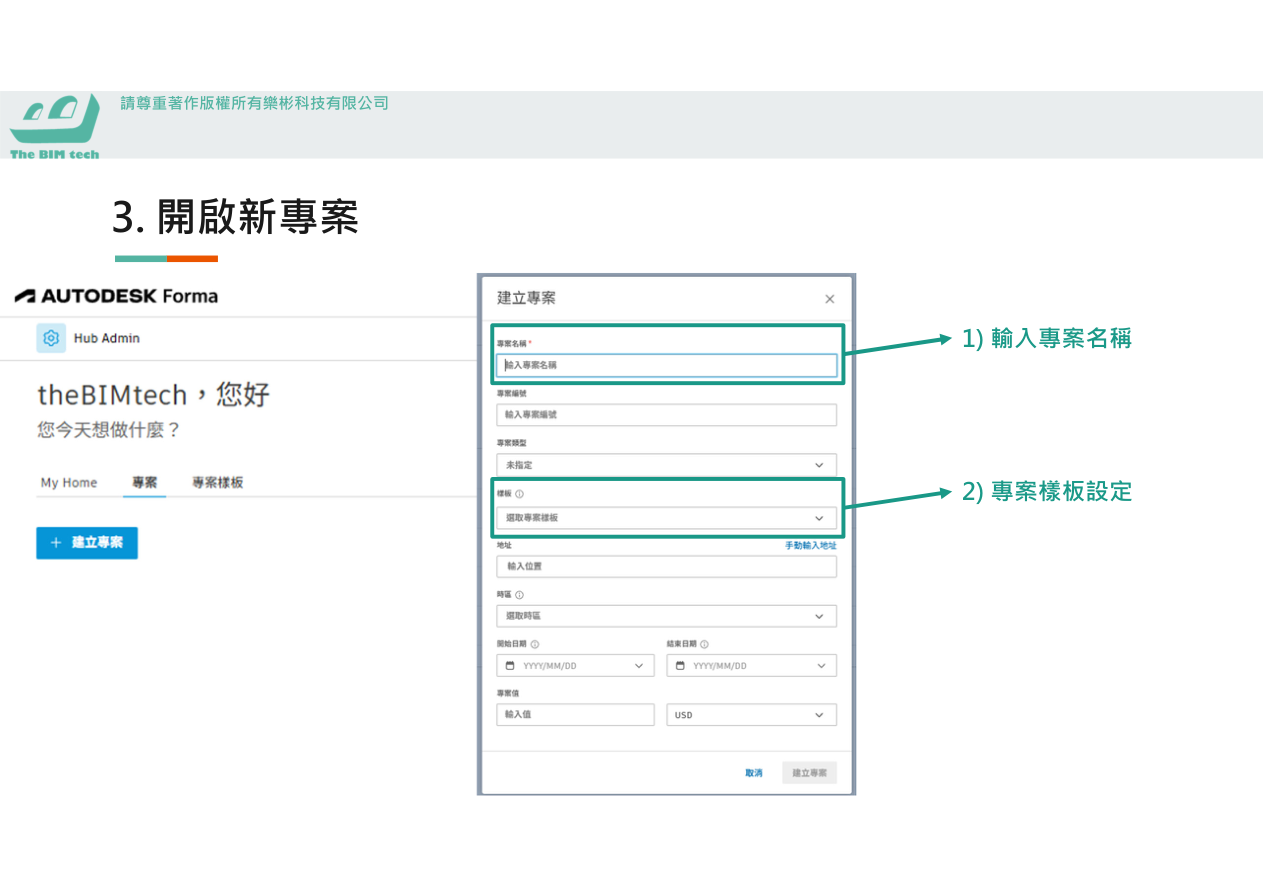Viewport: 1263px width, 893px height.
Task: Click 取消 in the dialog footer
Action: 753,773
